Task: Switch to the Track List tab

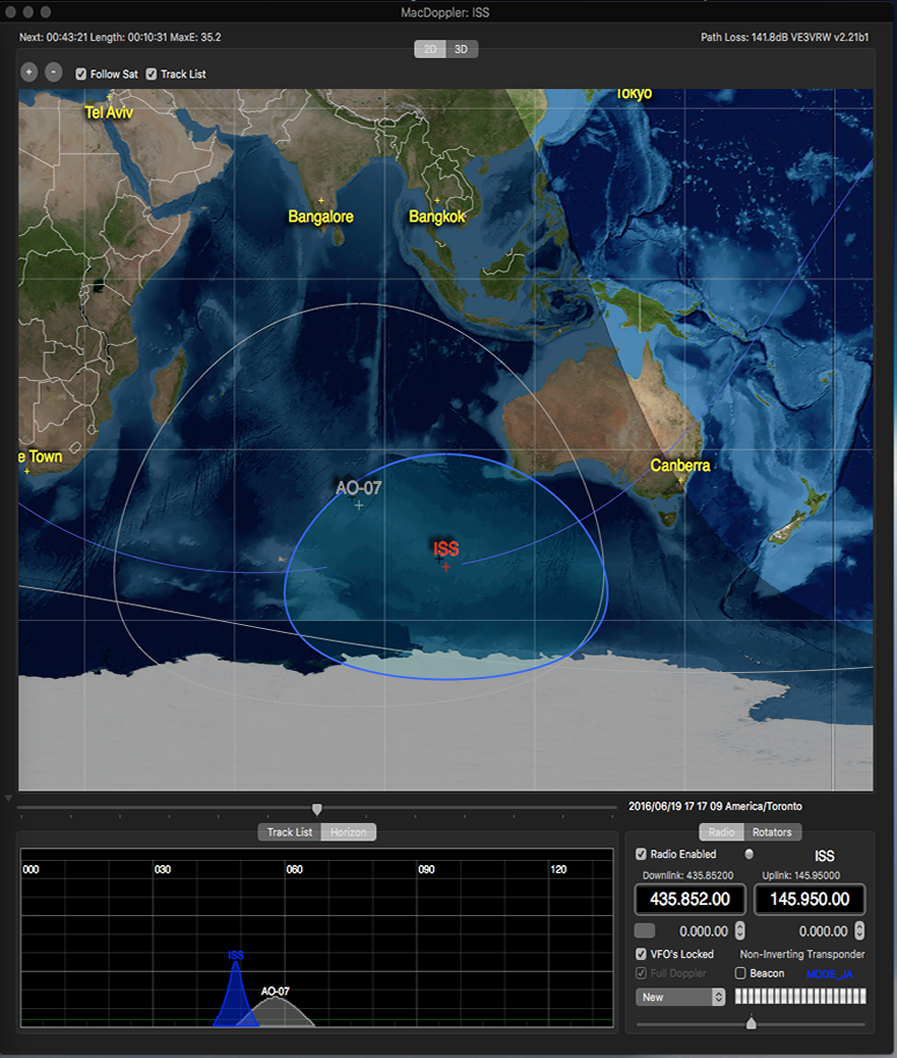Action: coord(289,832)
